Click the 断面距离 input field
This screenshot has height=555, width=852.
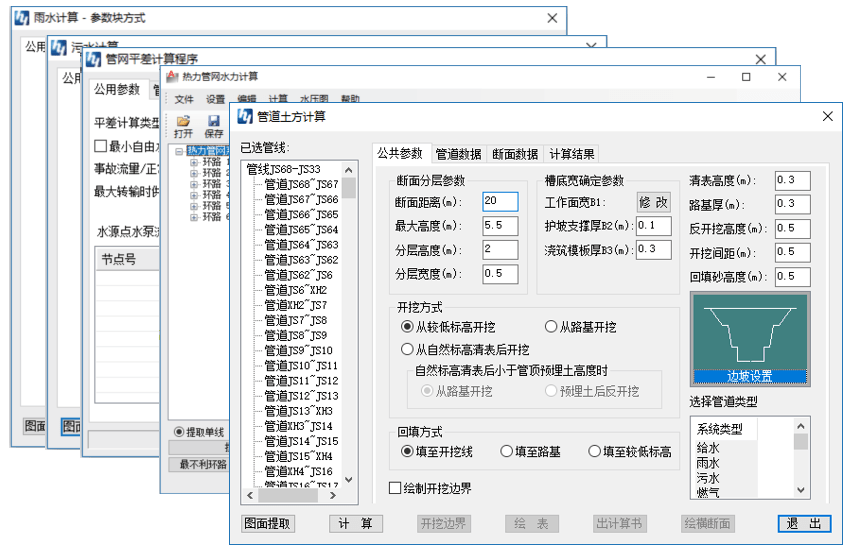tap(500, 202)
